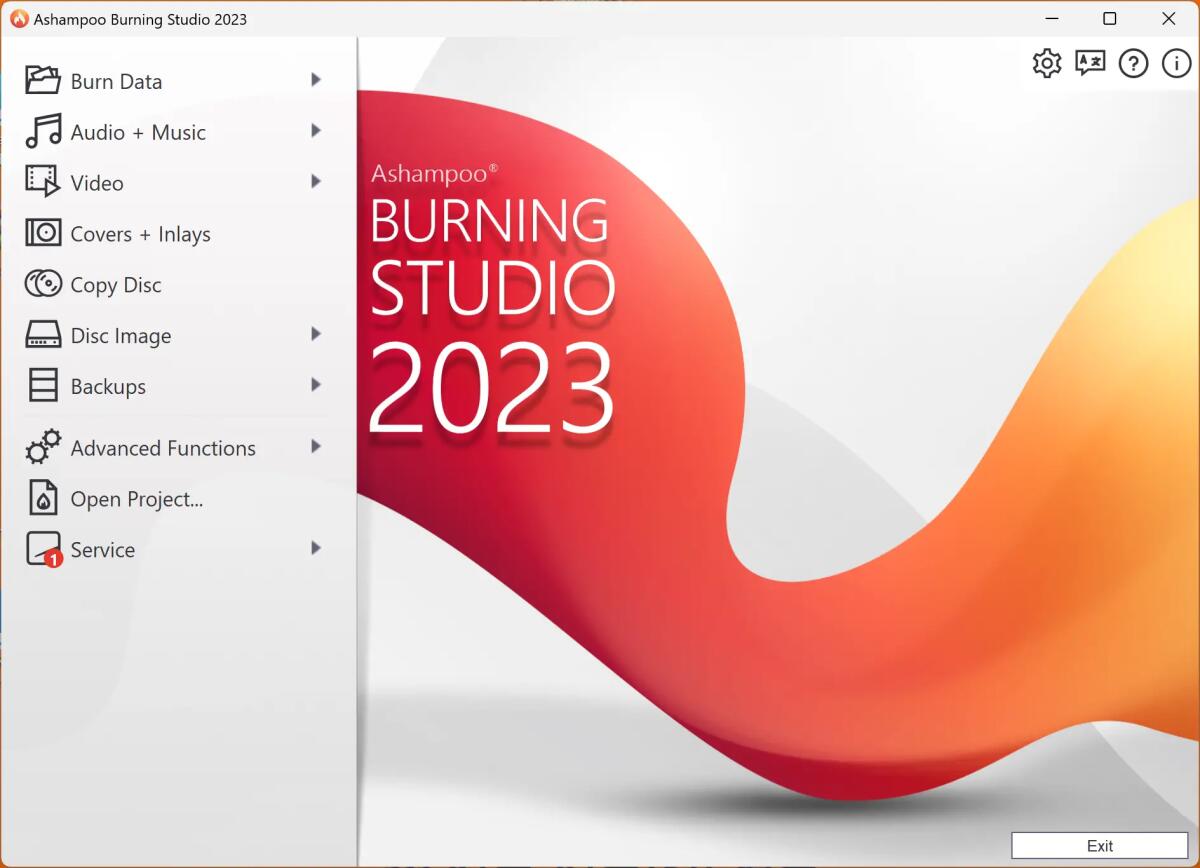Open the Audio + Music section icon

click(x=41, y=131)
